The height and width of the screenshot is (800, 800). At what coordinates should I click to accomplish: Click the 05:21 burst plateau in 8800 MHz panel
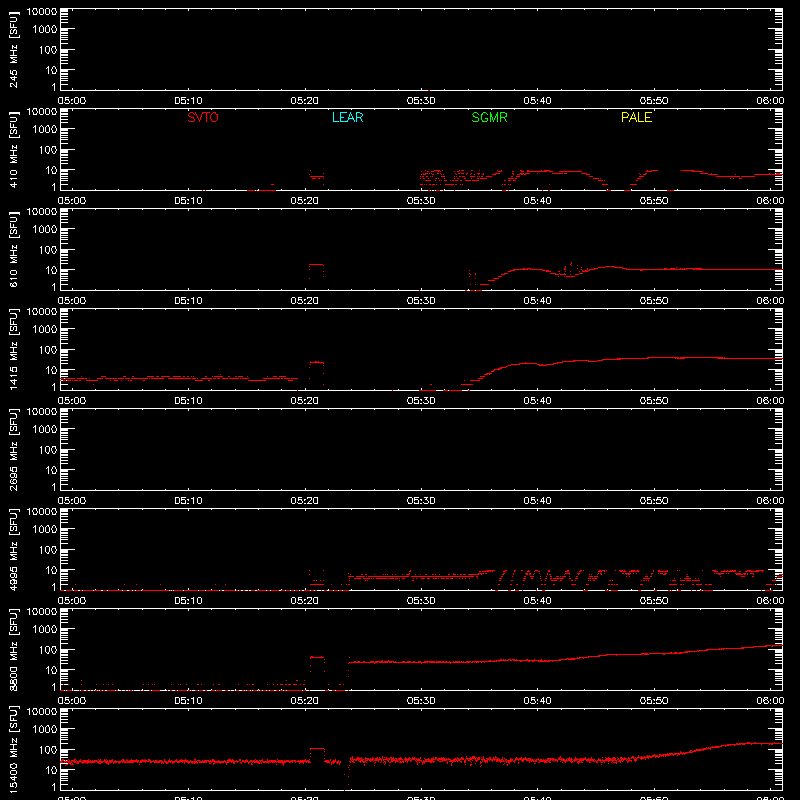point(317,658)
